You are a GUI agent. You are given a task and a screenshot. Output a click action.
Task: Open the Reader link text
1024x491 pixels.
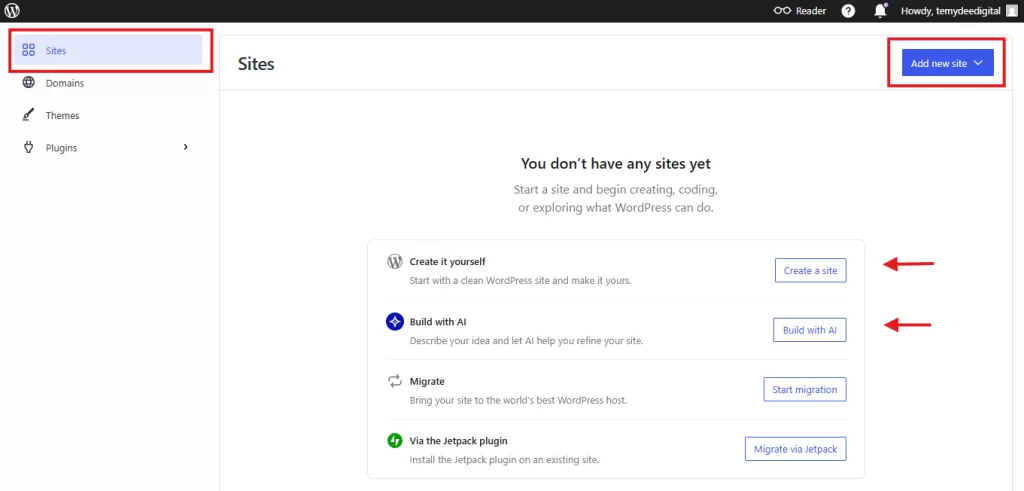pos(810,11)
